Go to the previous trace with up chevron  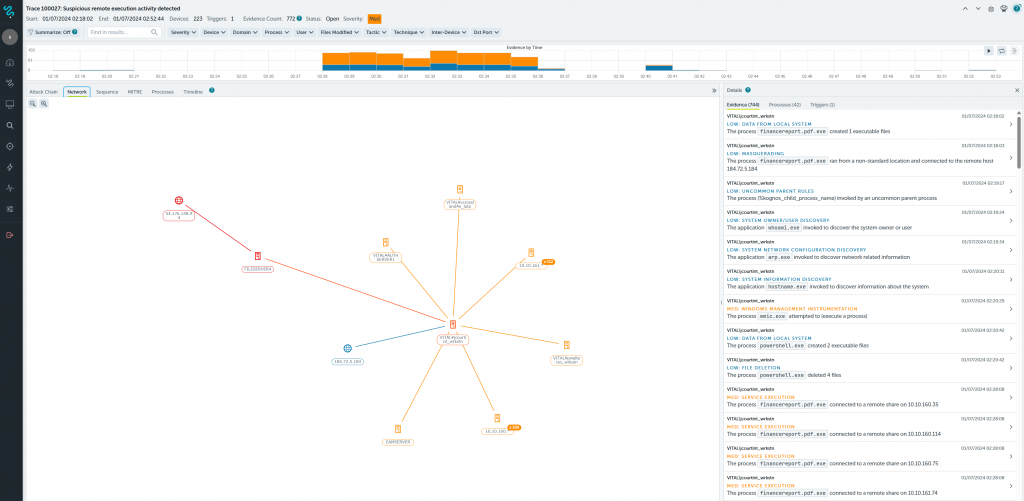tap(966, 7)
